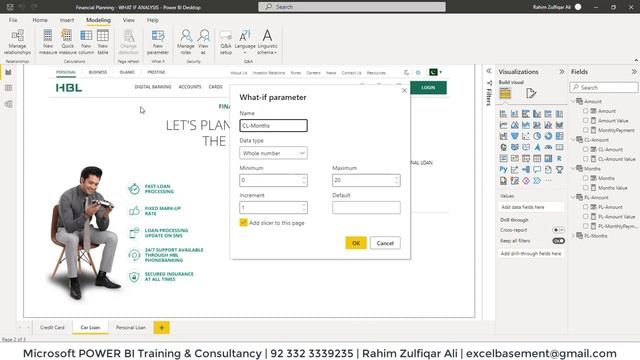Open Q&A setup
Viewport: 640px width, 360px height.
226,42
